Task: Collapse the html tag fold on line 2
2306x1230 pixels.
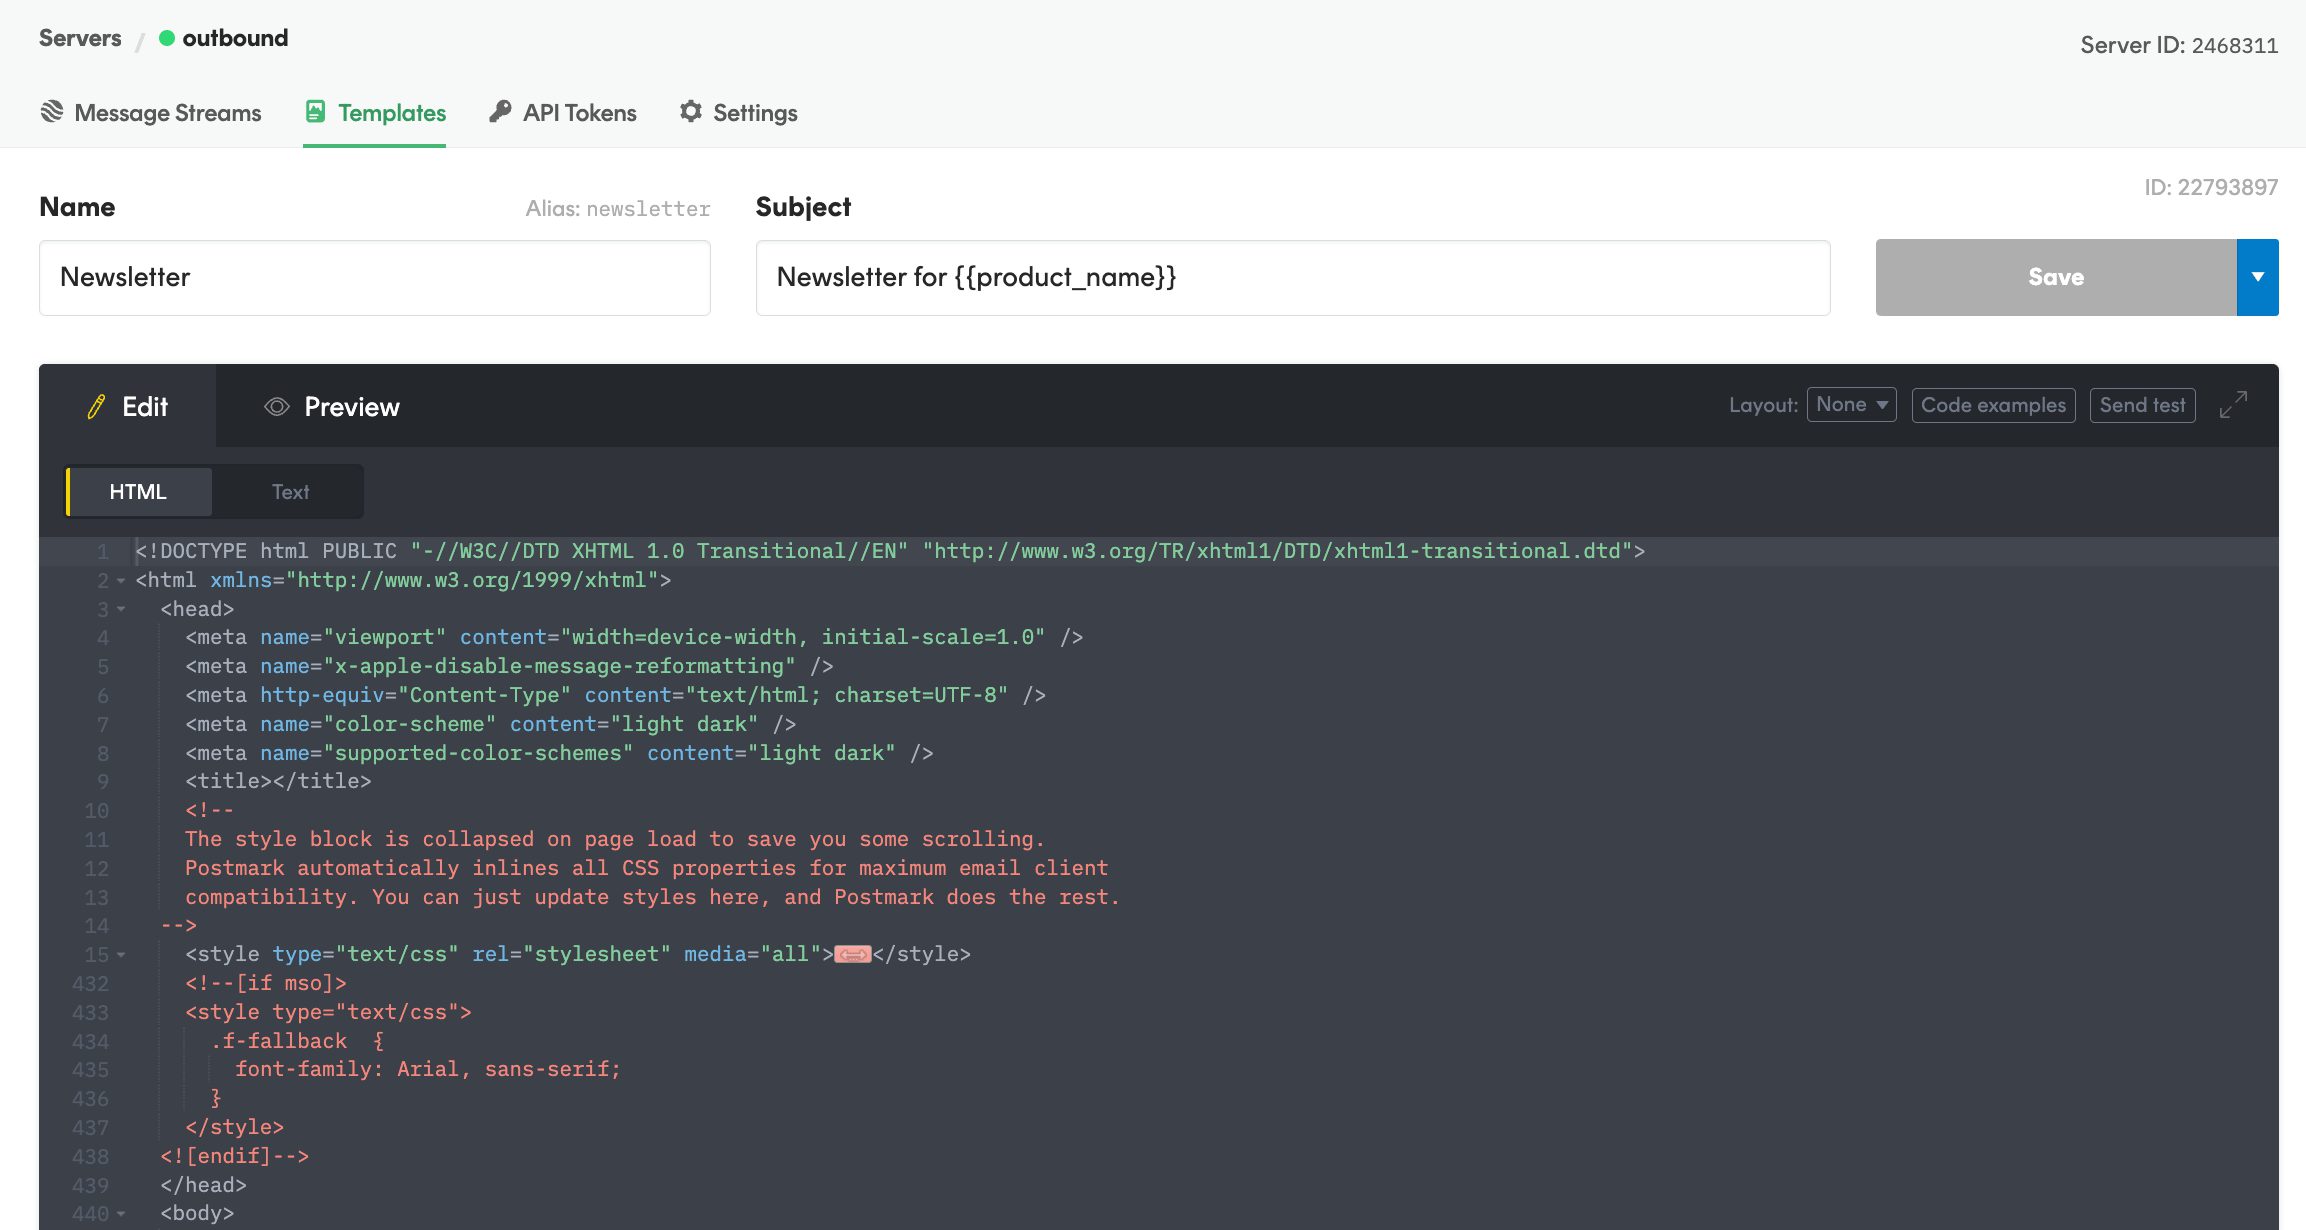Action: (121, 581)
